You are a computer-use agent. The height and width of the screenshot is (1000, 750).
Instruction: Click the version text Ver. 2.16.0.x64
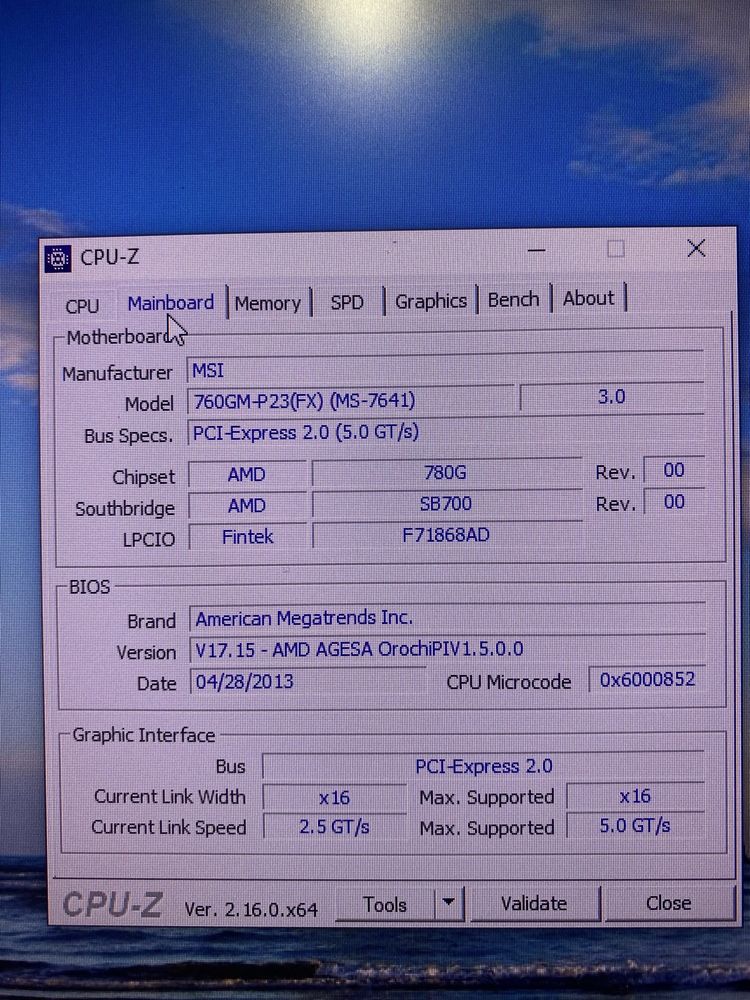(x=251, y=909)
